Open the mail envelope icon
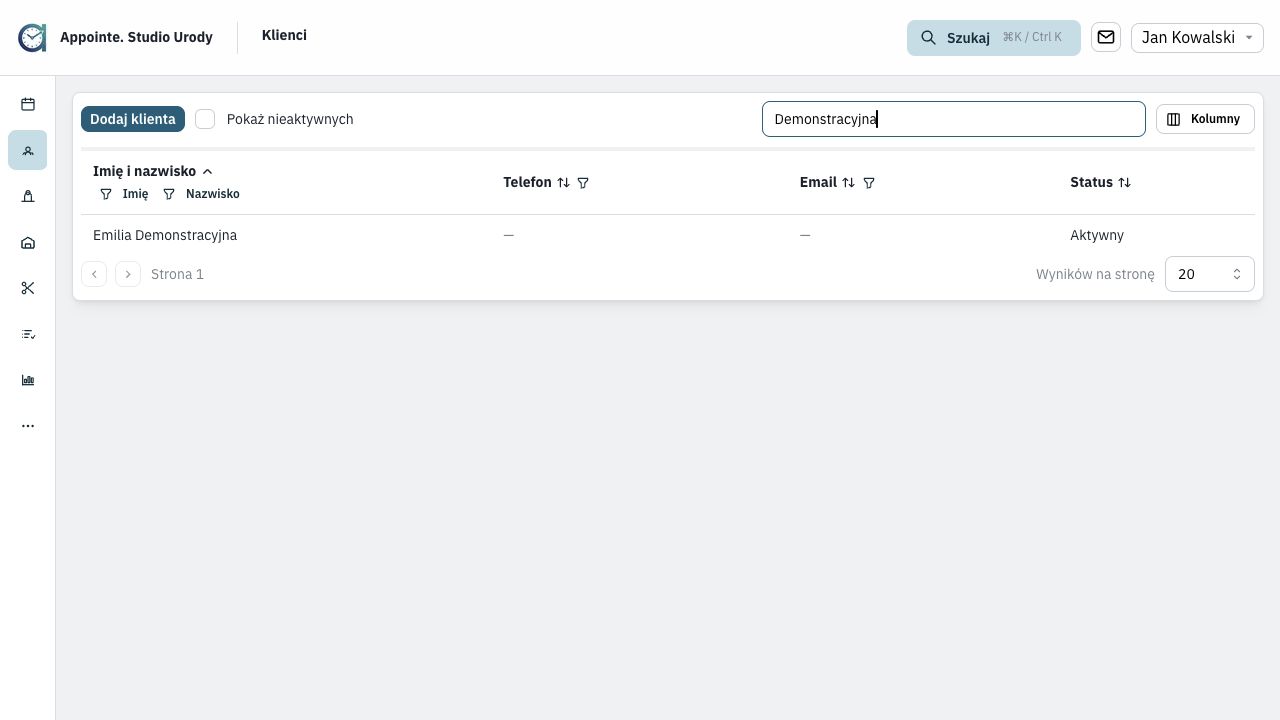Image resolution: width=1280 pixels, height=720 pixels. (x=1106, y=37)
